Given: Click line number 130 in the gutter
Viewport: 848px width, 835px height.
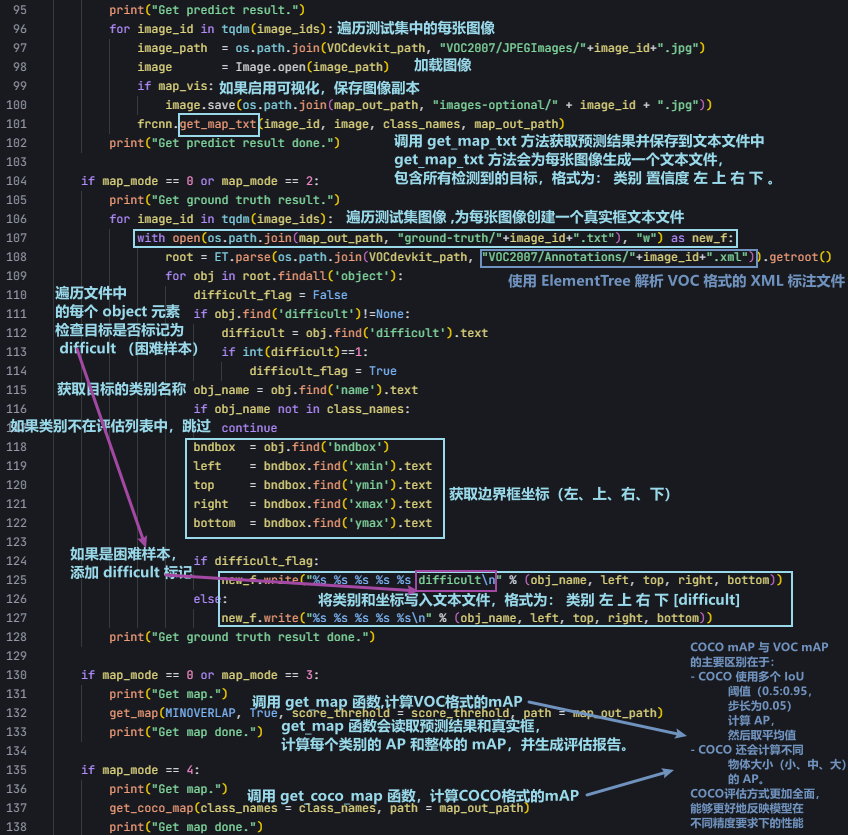Looking at the screenshot, I should [x=16, y=675].
